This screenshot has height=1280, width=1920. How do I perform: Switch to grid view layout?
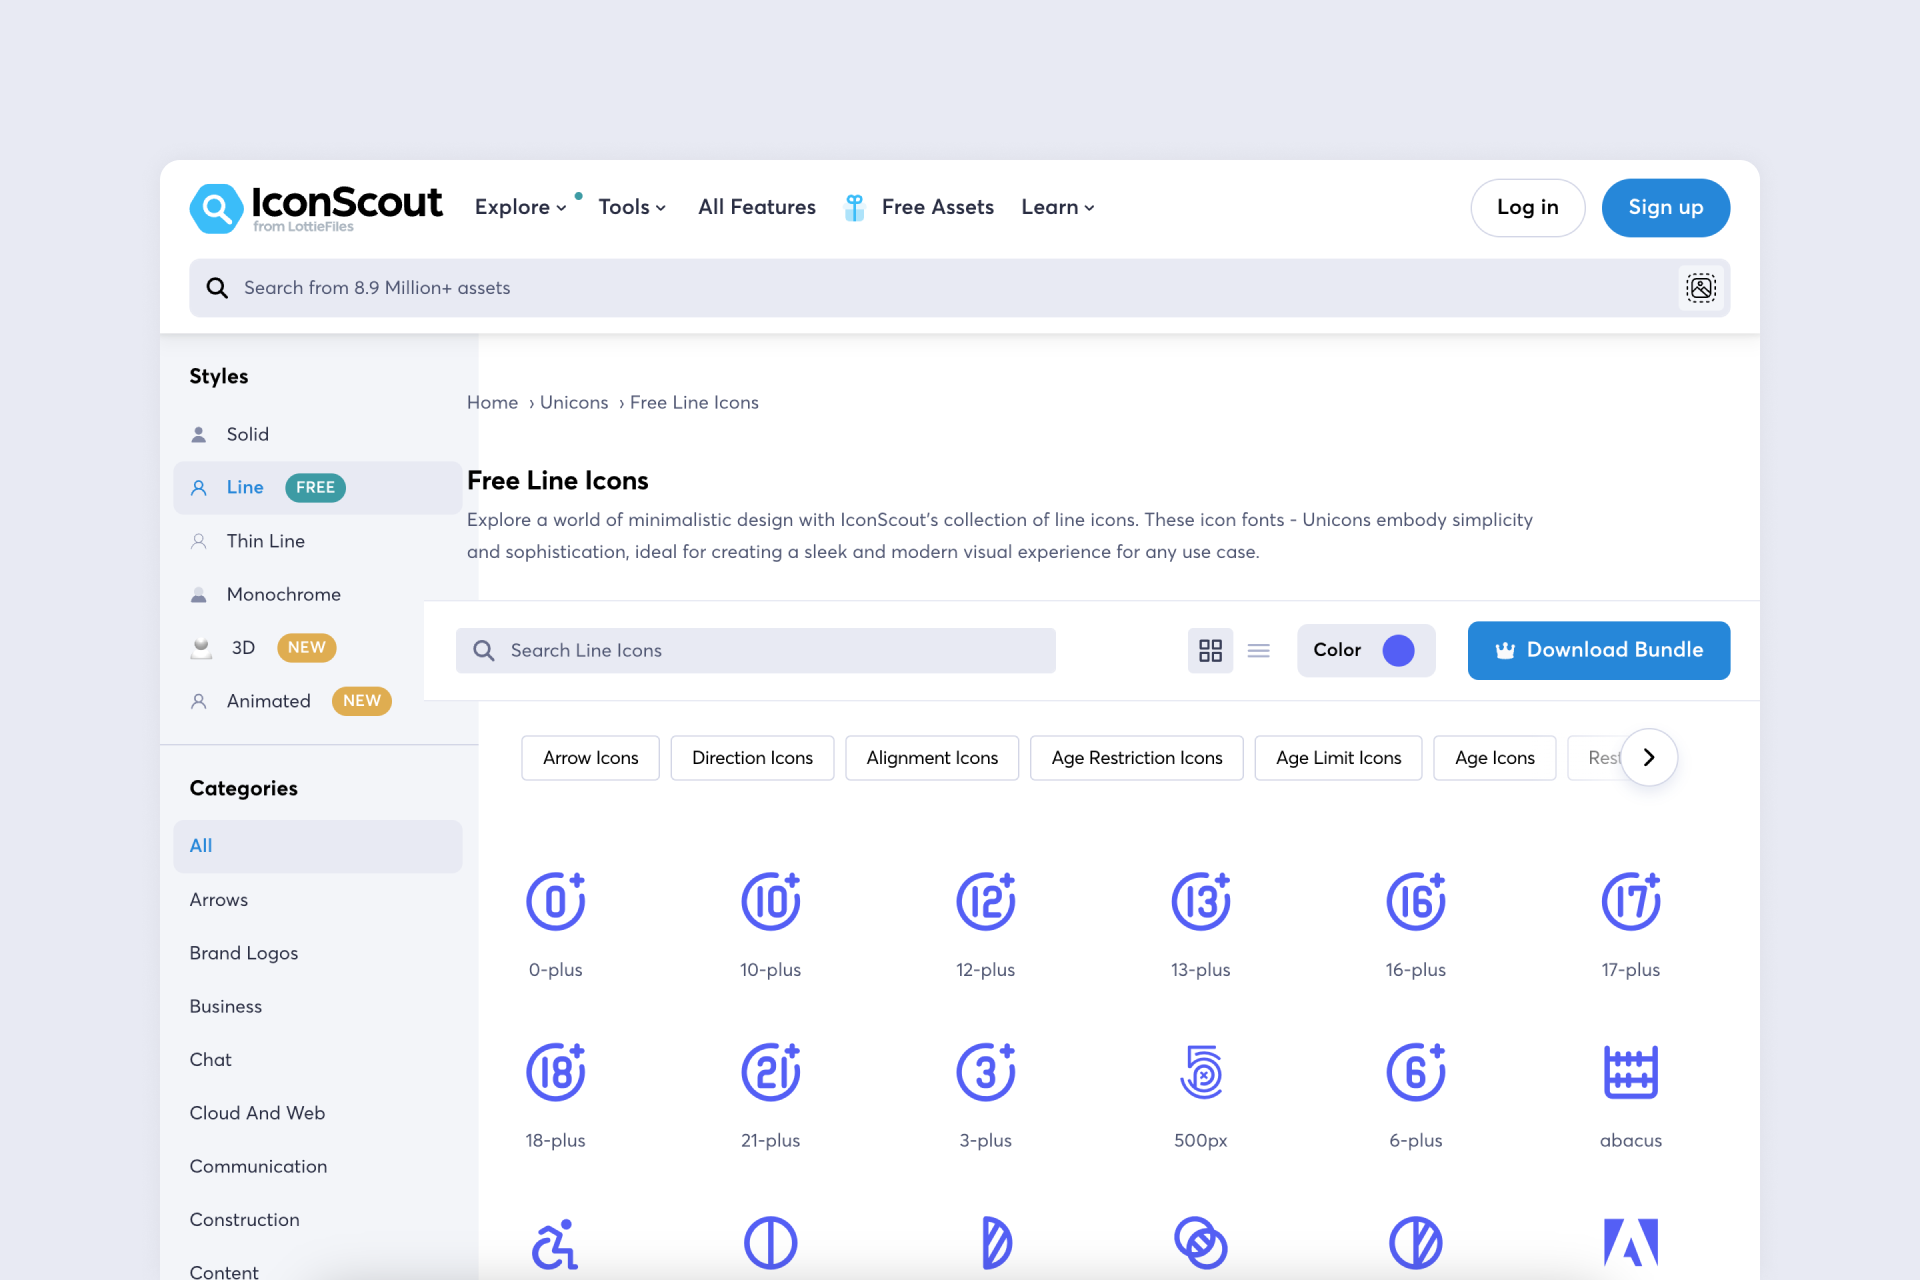point(1210,651)
